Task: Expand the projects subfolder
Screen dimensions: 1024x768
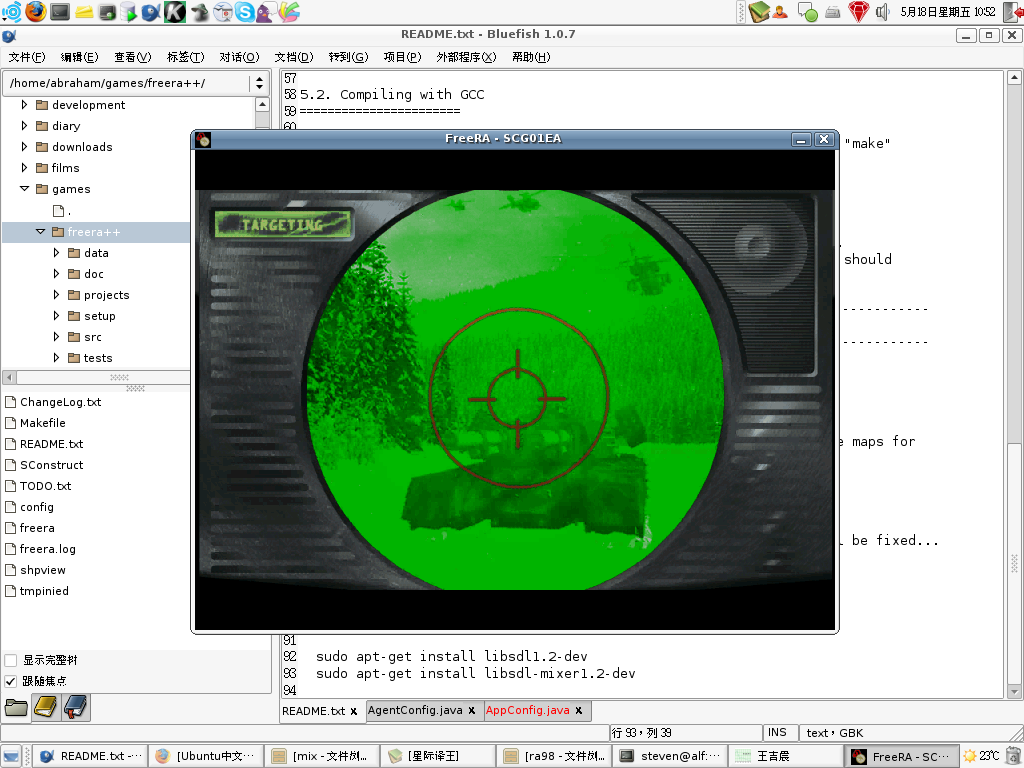Action: [56, 295]
